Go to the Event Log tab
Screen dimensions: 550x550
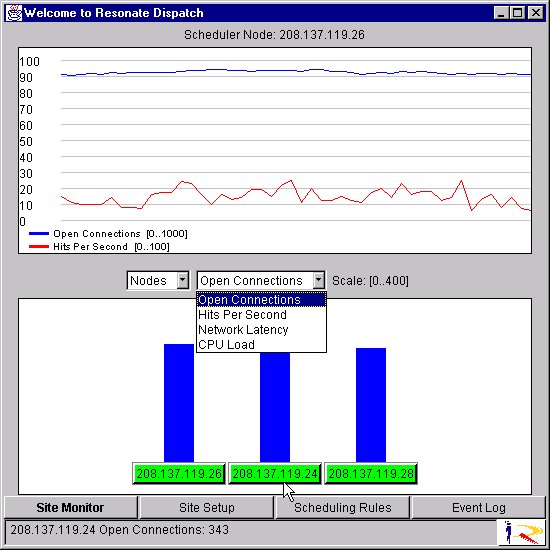pyautogui.click(x=478, y=507)
